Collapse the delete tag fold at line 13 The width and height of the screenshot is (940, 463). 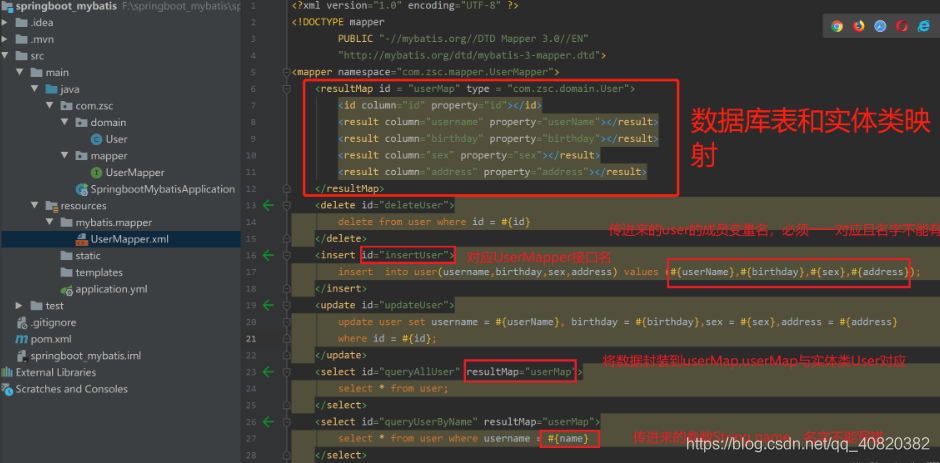click(x=287, y=205)
